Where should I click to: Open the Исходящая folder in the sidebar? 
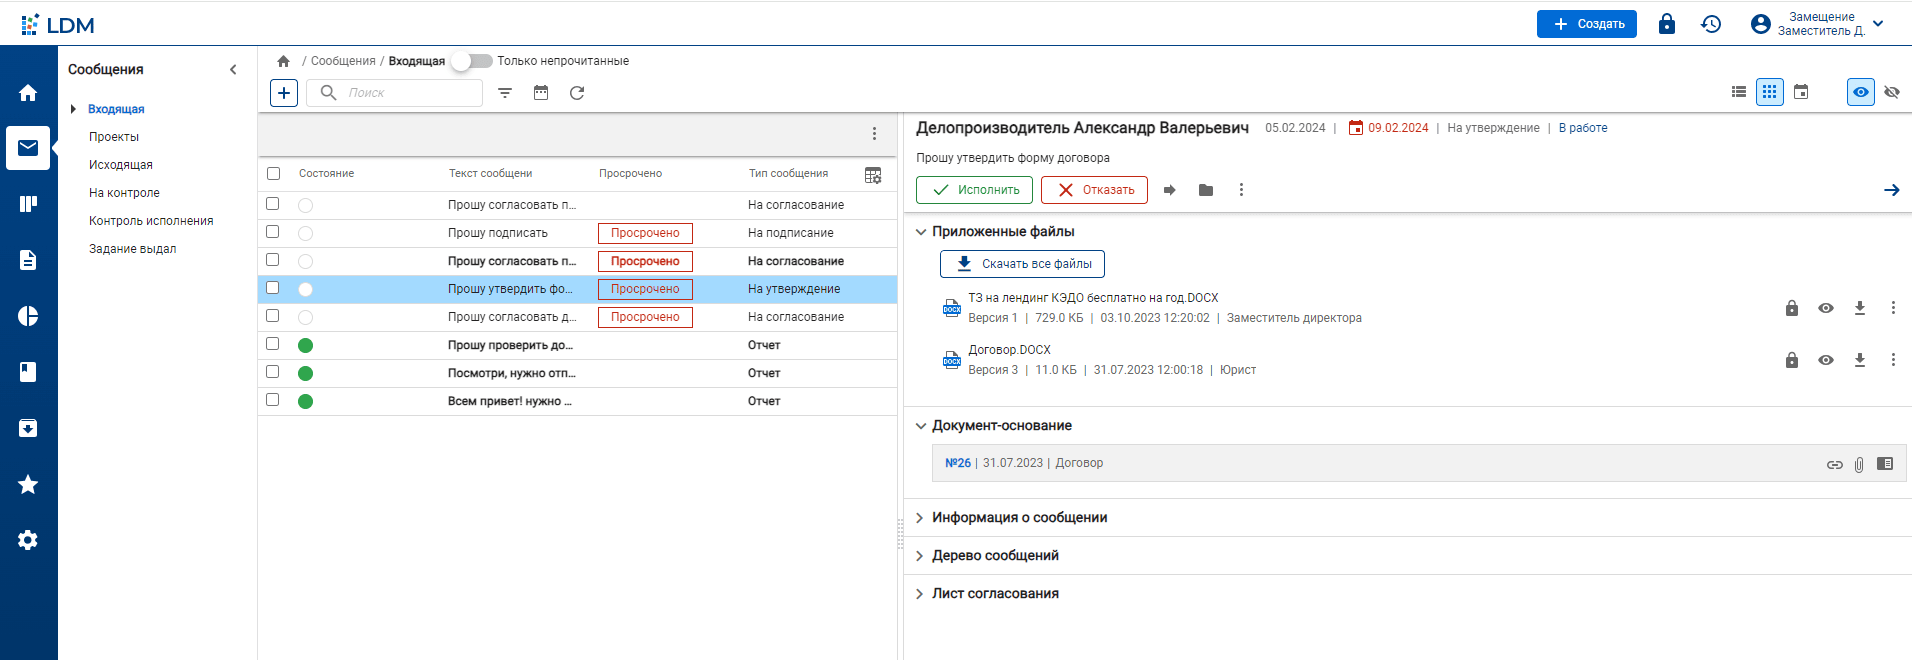tap(121, 165)
